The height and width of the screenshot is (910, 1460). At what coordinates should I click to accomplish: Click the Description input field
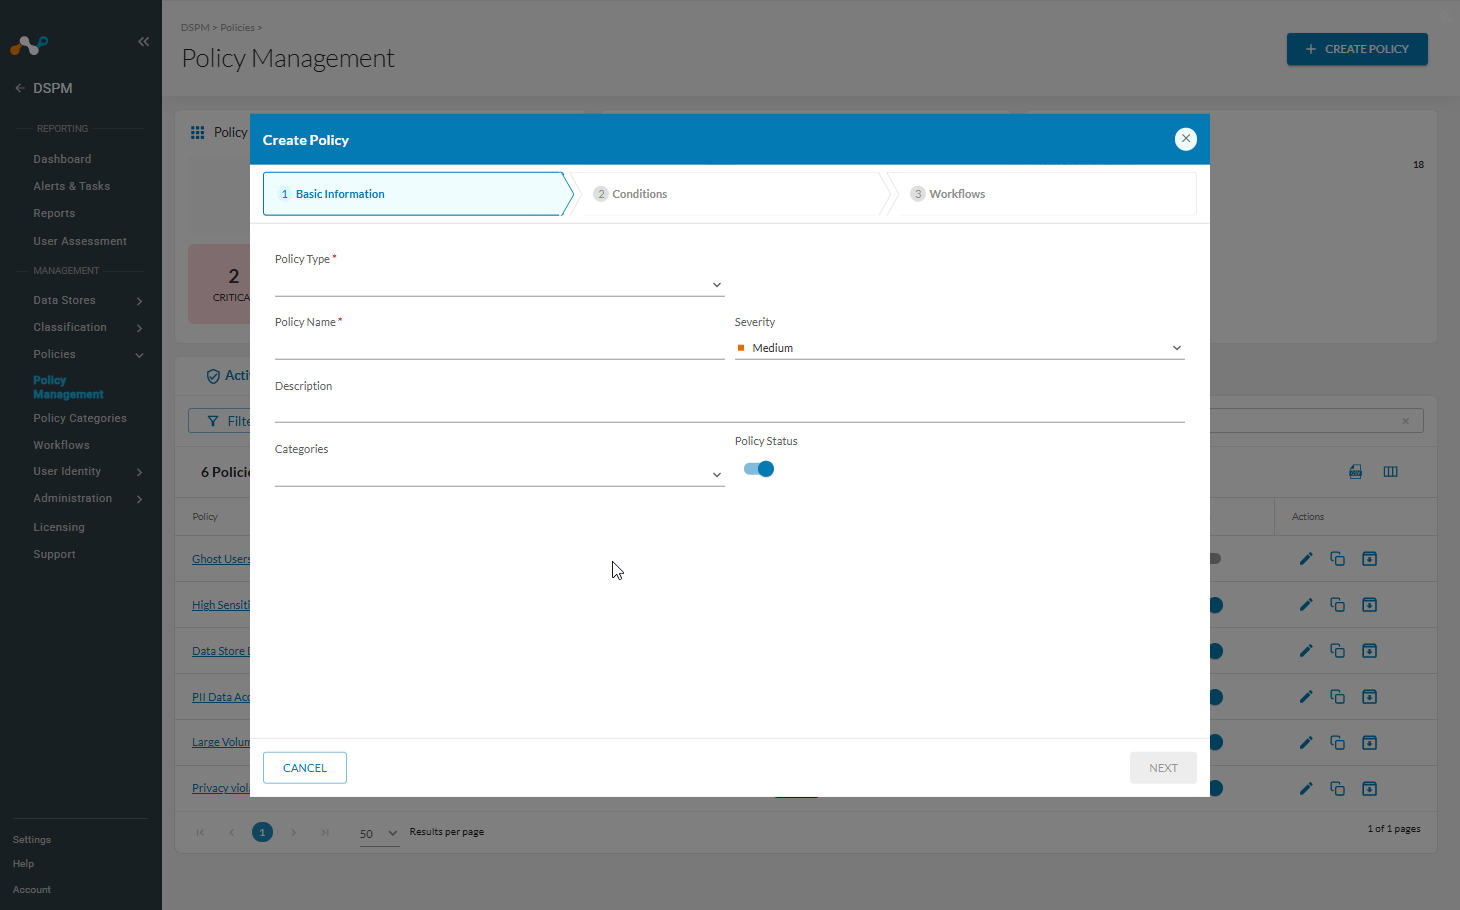[x=730, y=411]
